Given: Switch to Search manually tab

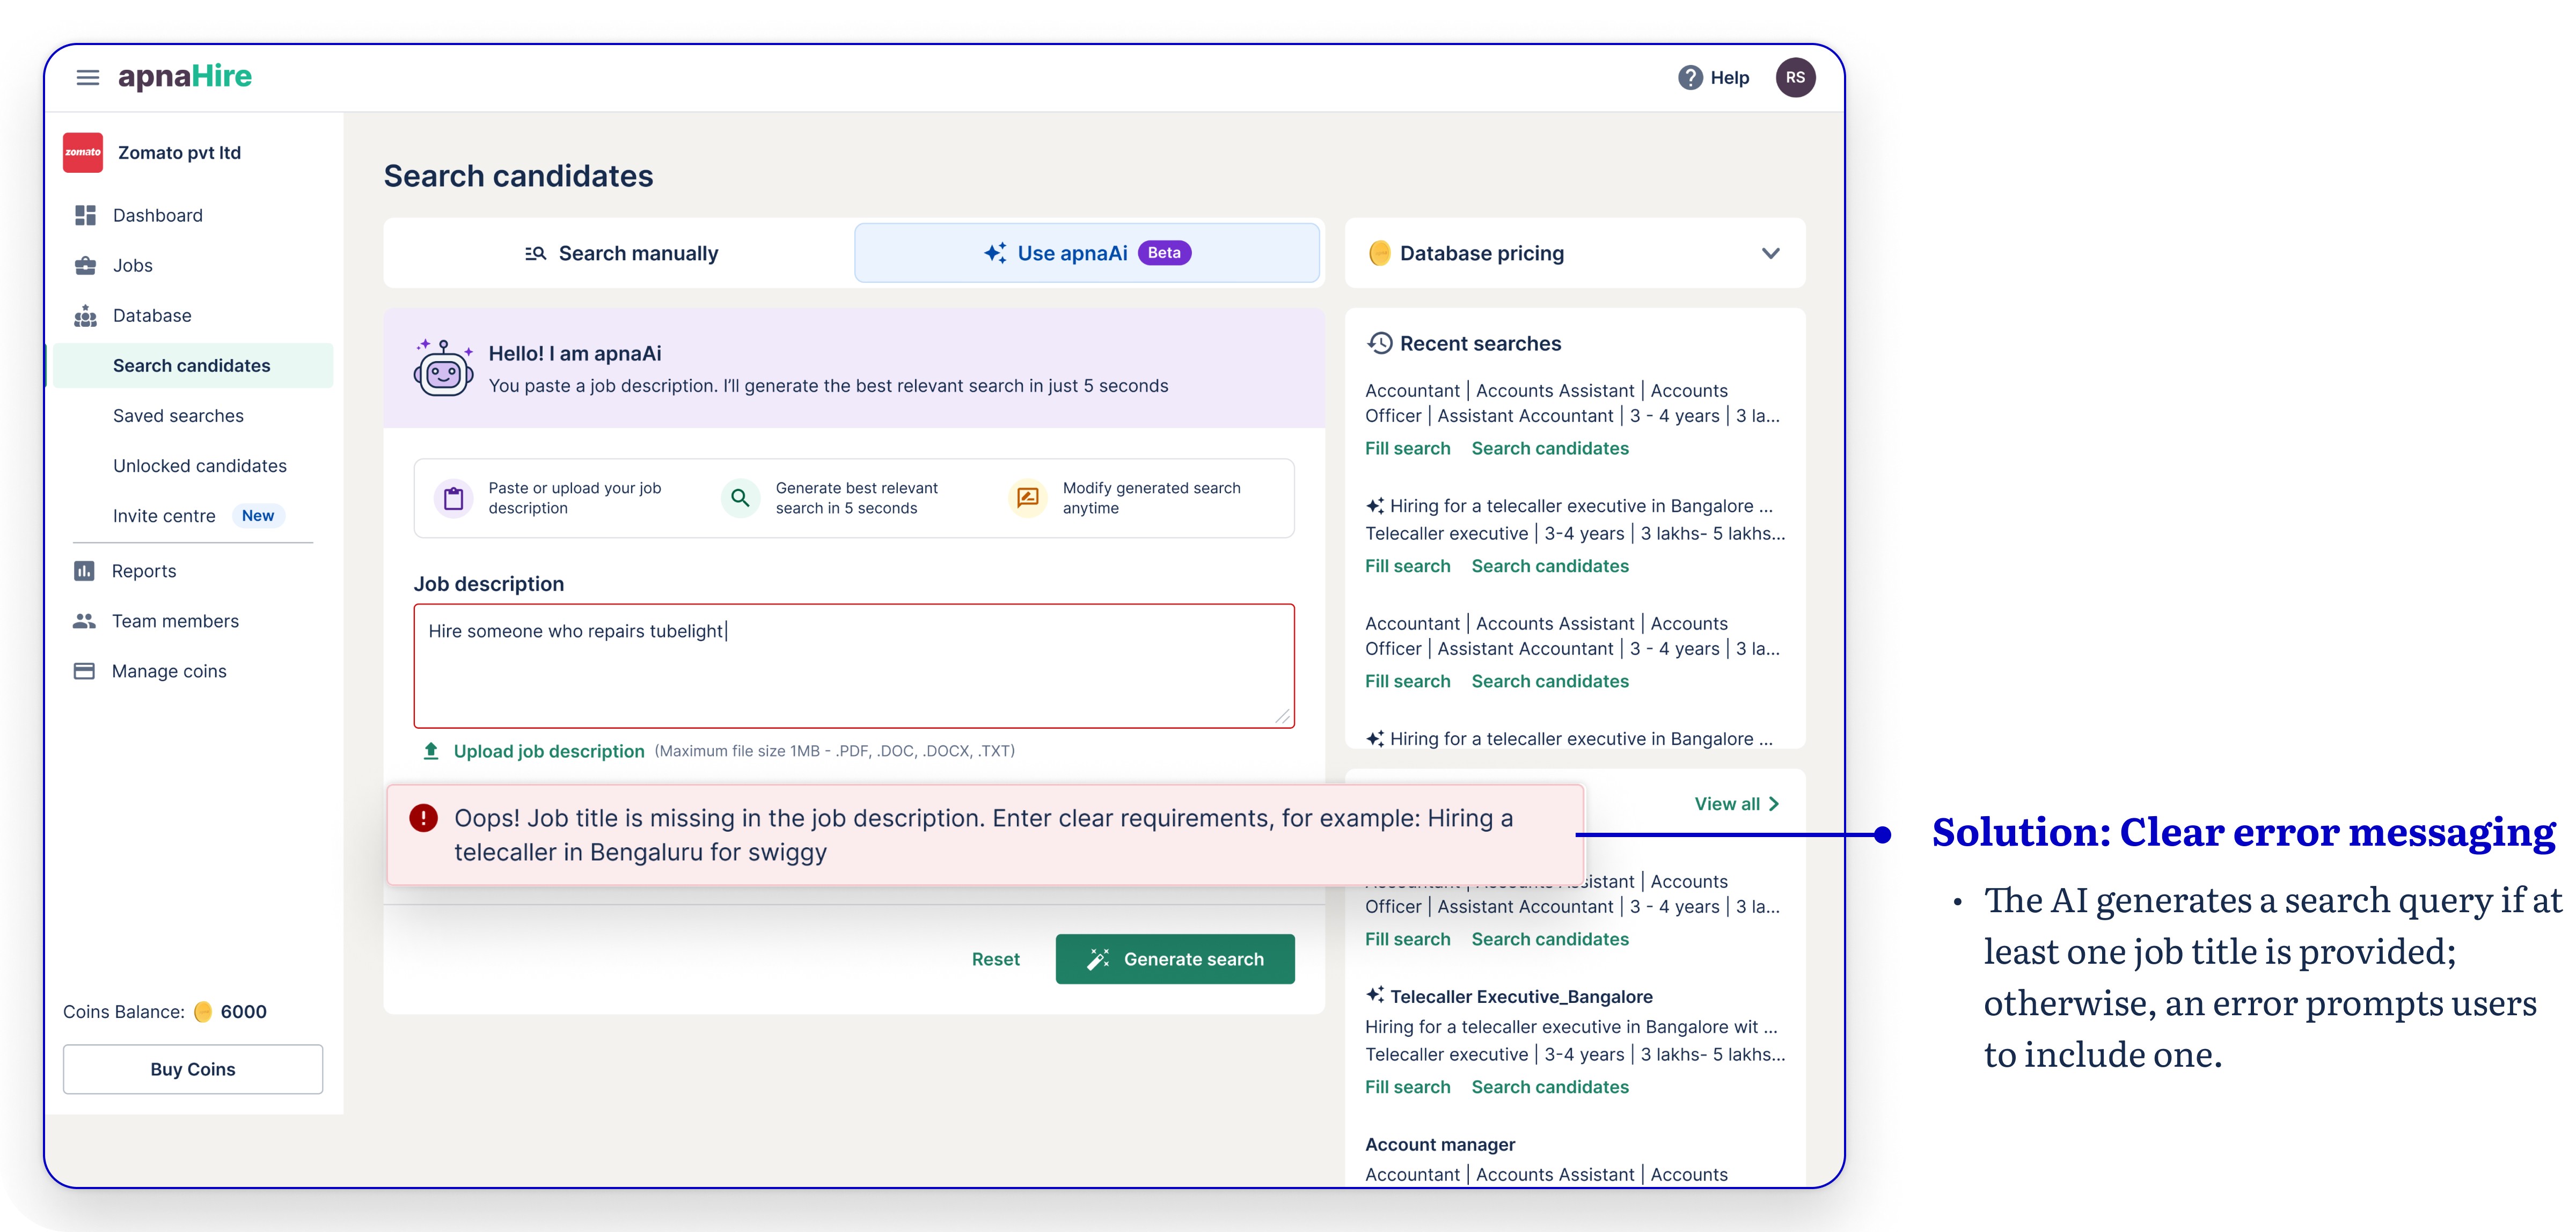Looking at the screenshot, I should [x=621, y=253].
